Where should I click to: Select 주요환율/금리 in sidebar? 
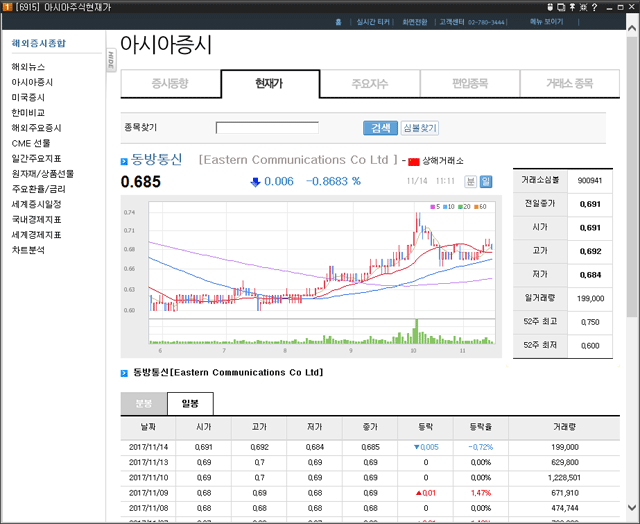38,189
